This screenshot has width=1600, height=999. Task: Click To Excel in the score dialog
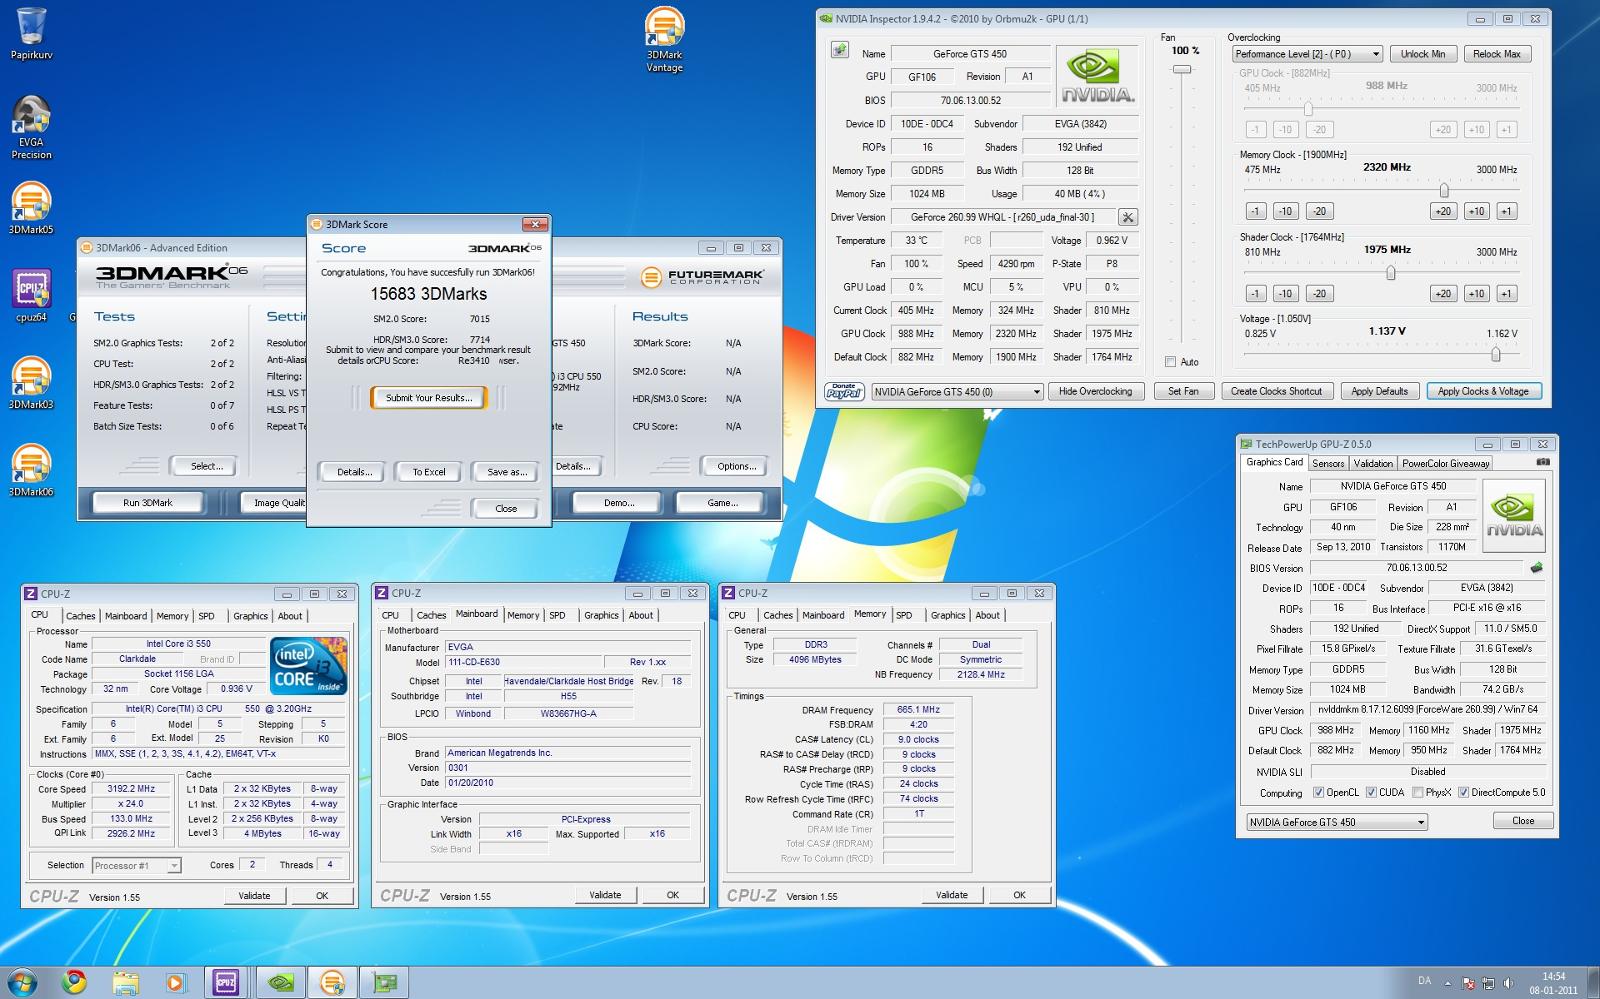[x=429, y=472]
